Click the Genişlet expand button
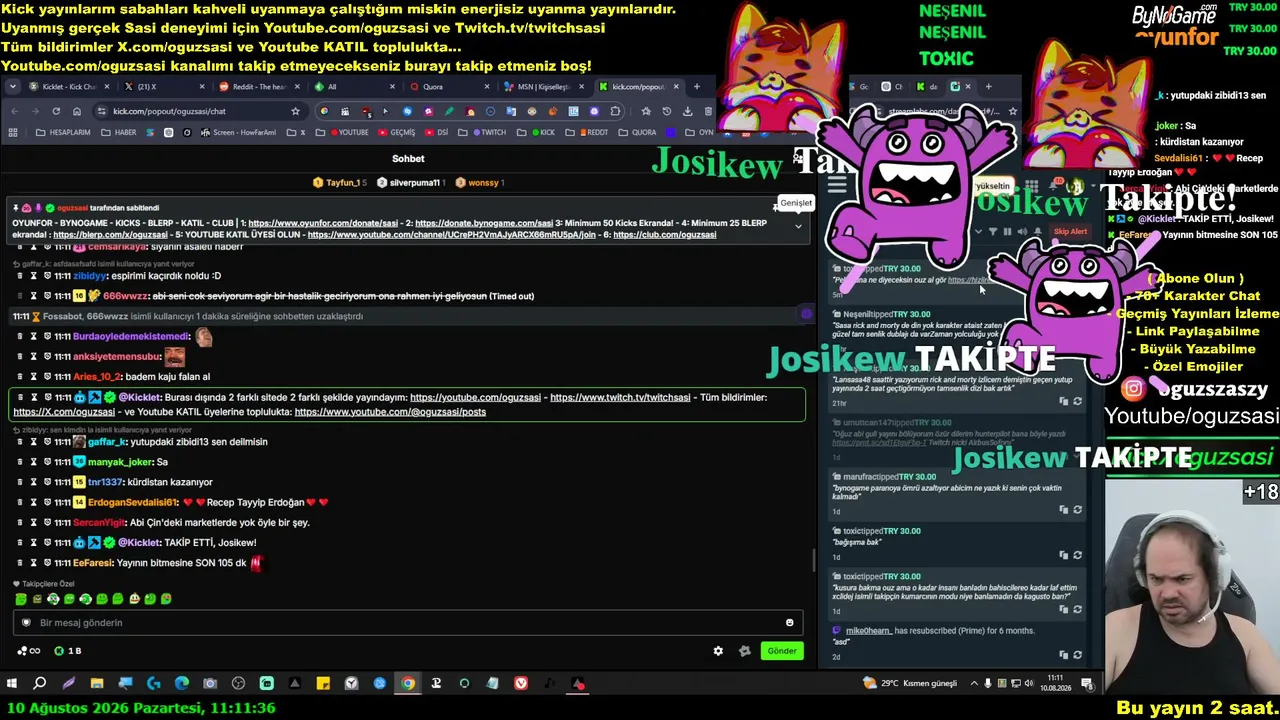 click(796, 203)
